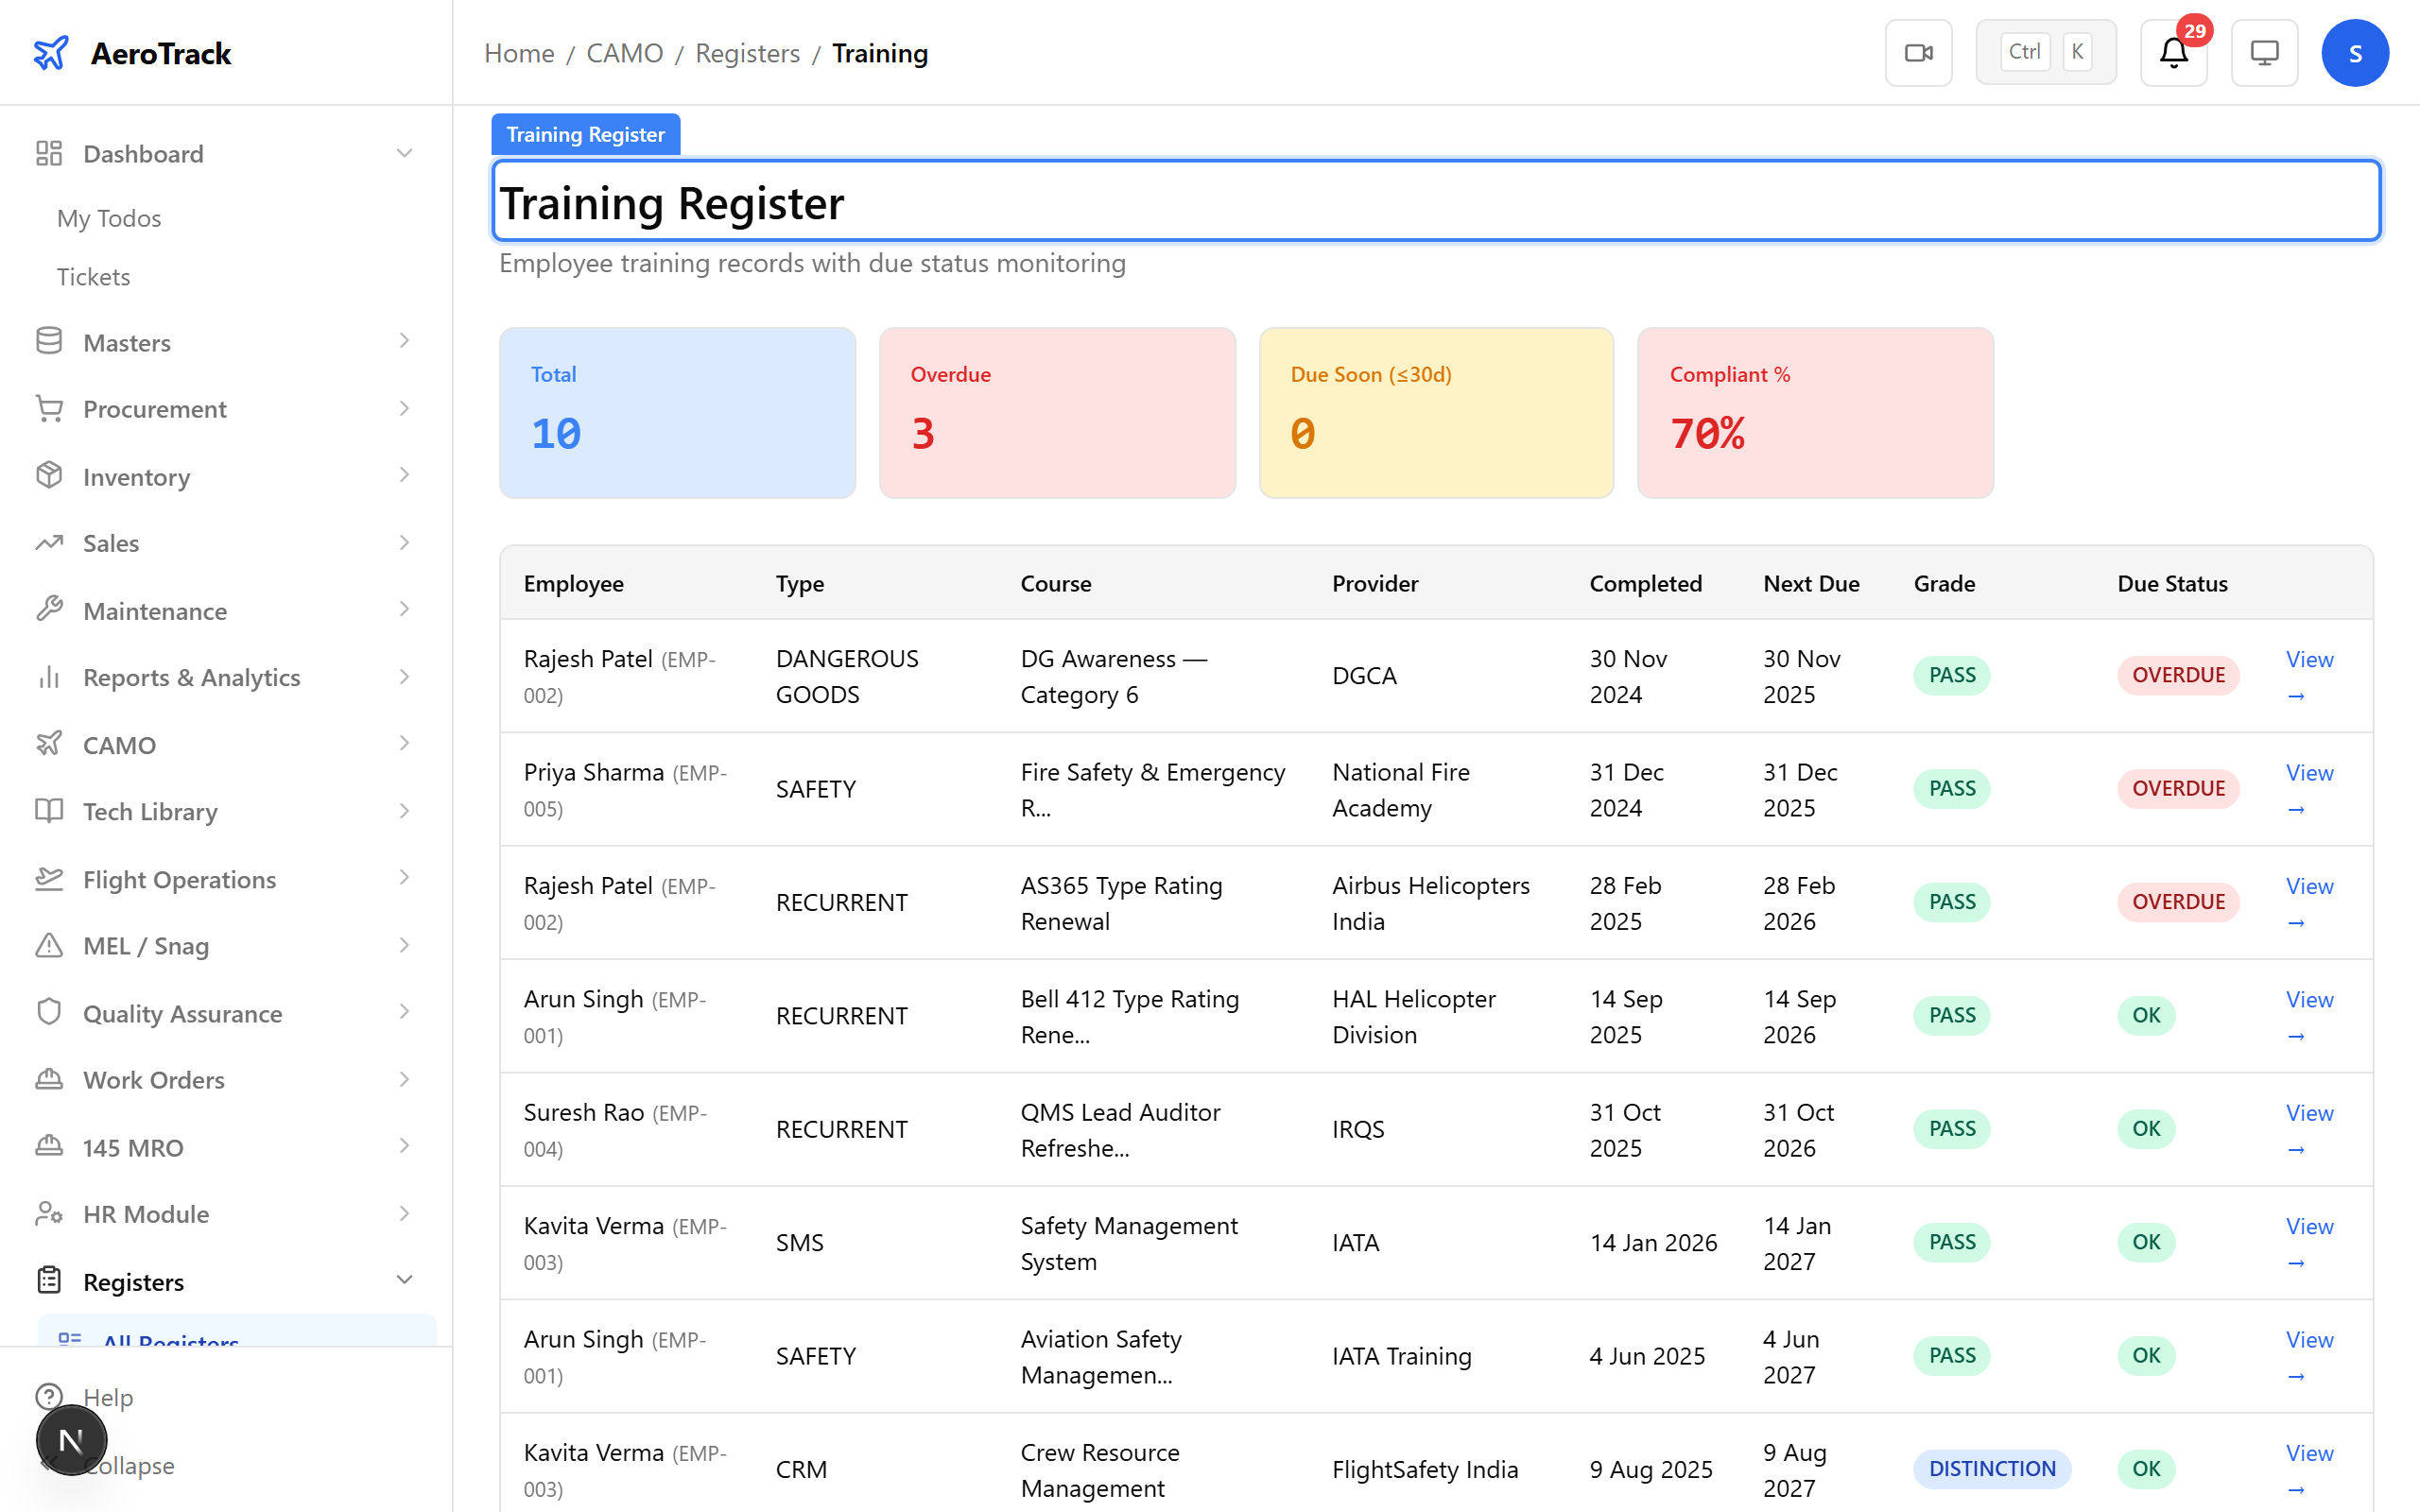Select the MEL / Snag warning icon
Viewport: 2420px width, 1512px height.
pyautogui.click(x=49, y=945)
